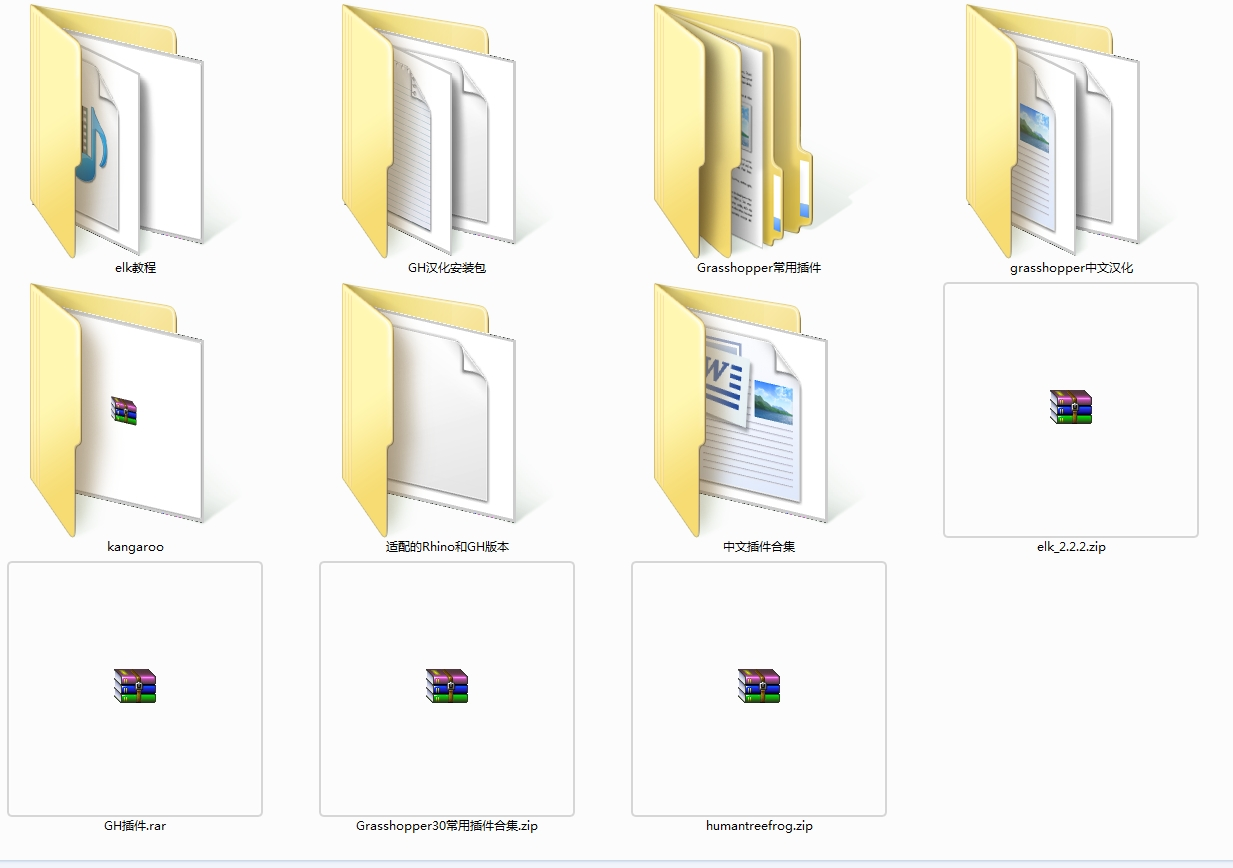Select the 适配的Rhino和GH版本 folder icon
This screenshot has height=868, width=1233.
tap(432, 410)
